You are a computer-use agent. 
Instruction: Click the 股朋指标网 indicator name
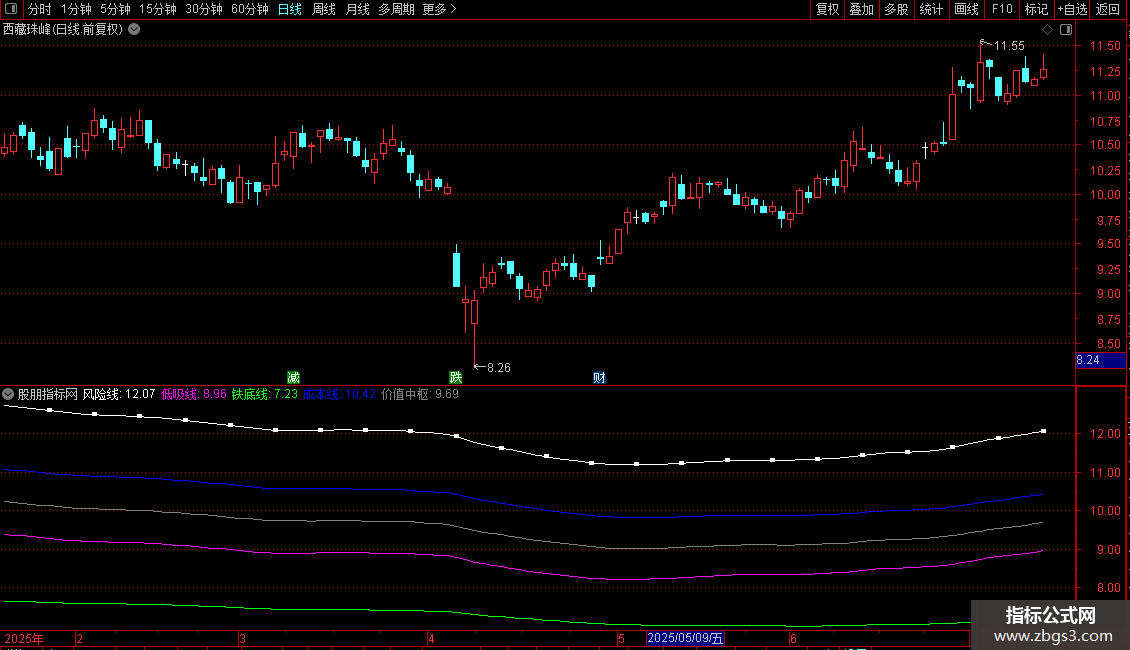click(x=48, y=394)
